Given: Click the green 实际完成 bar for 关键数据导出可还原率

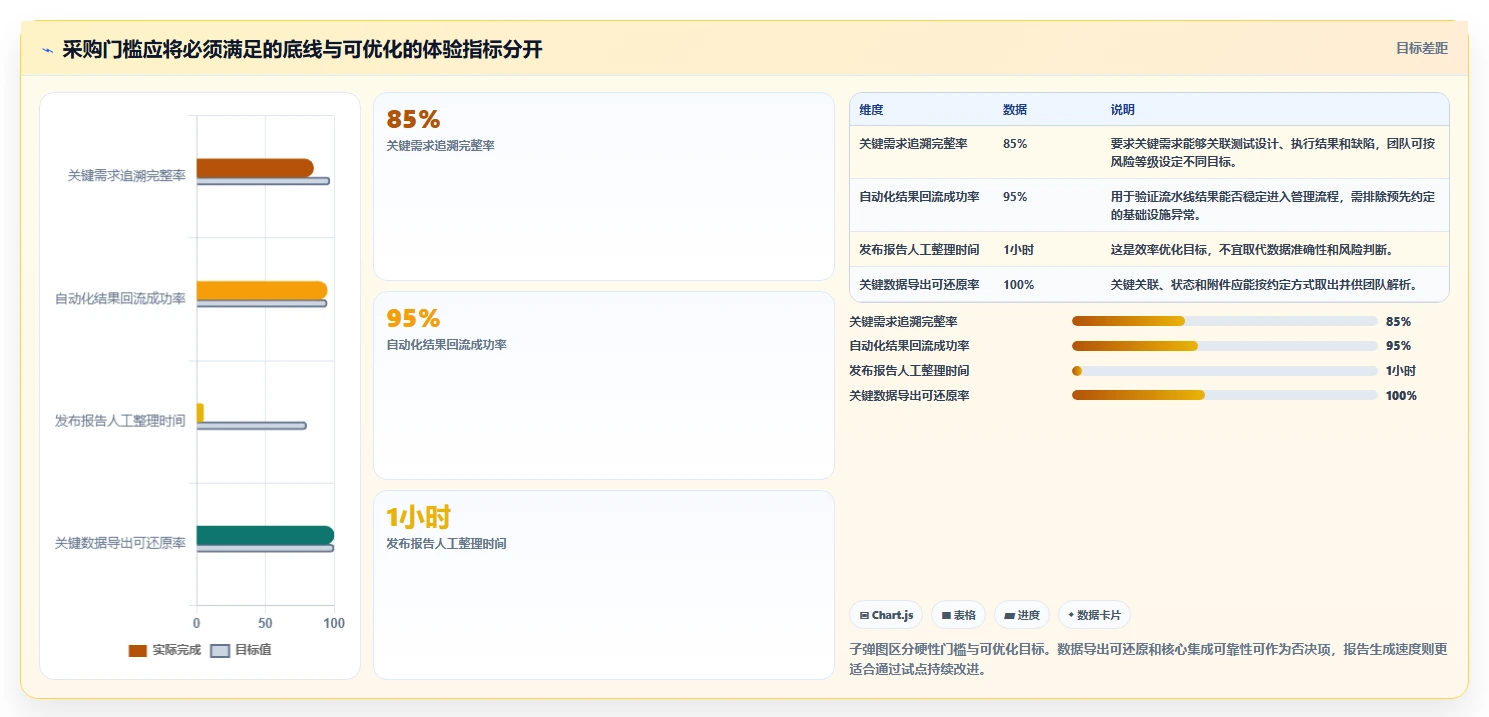Looking at the screenshot, I should [265, 535].
